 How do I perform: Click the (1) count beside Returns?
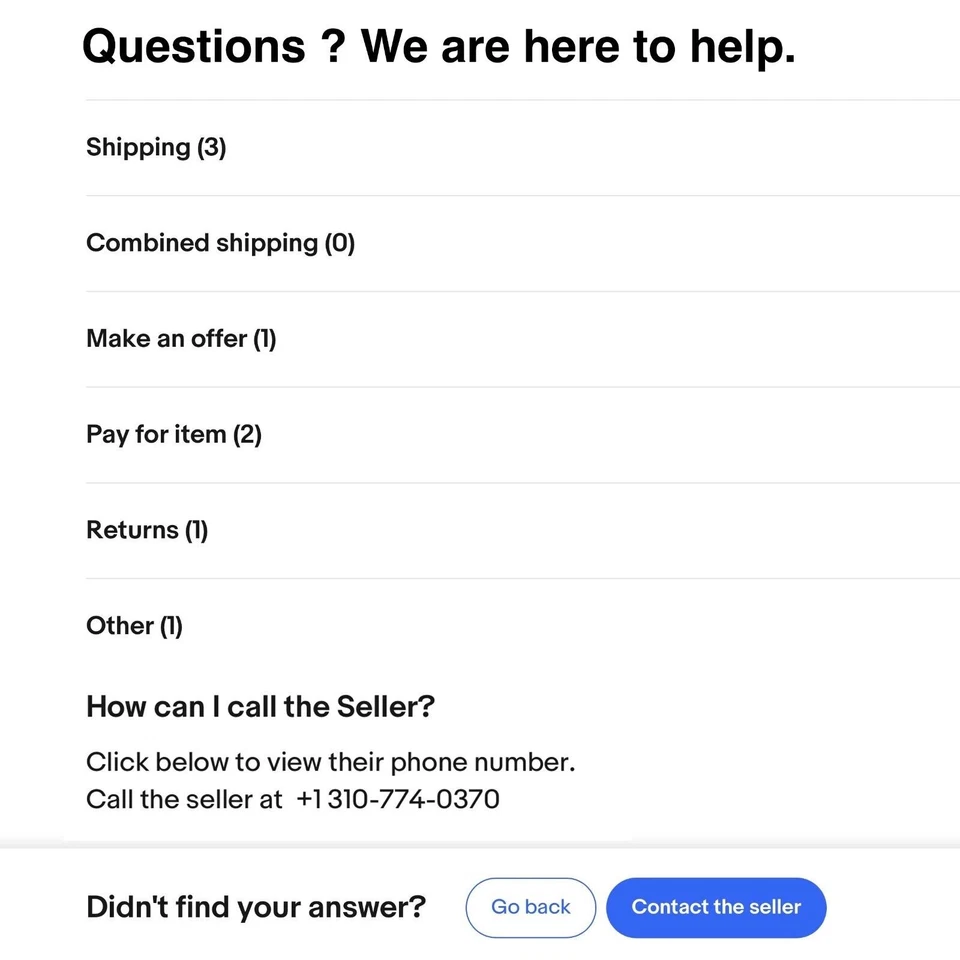[196, 530]
